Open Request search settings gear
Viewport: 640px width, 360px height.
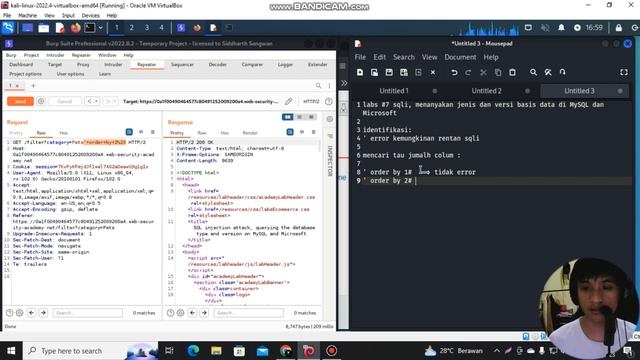[x=19, y=313]
